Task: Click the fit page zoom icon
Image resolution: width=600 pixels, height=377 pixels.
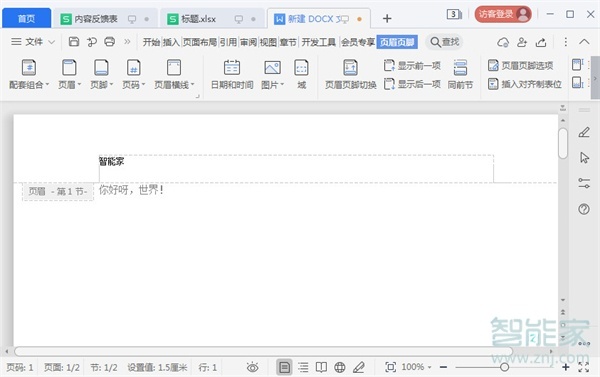Action: (x=390, y=367)
